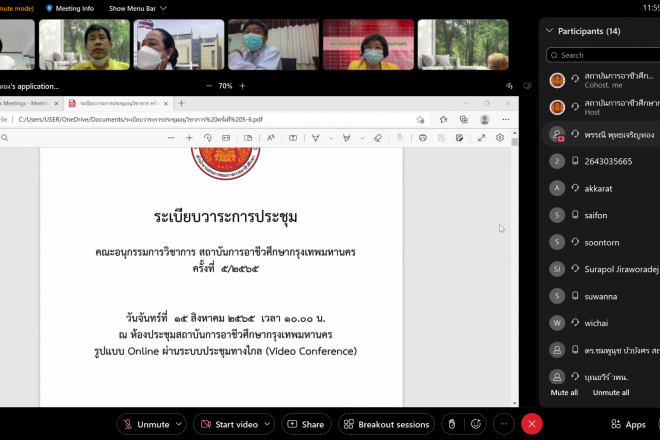Select the Highlight tool
Image resolution: width=660 pixels, height=440 pixels.
tap(346, 138)
